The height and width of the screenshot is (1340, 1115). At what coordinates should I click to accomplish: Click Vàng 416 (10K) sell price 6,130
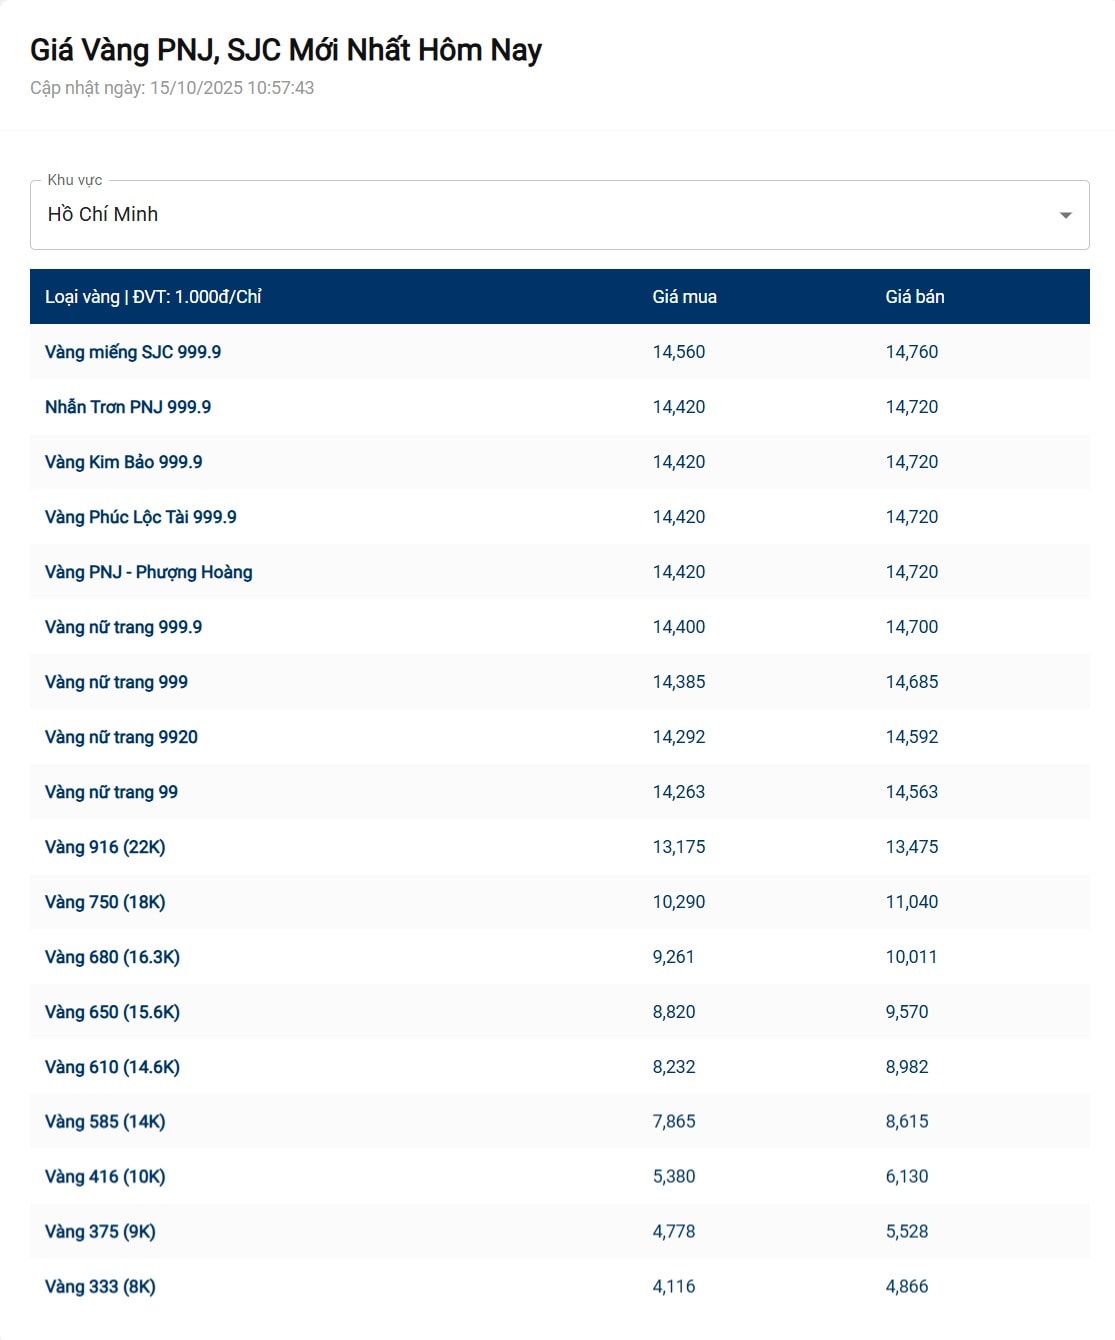coord(906,1177)
